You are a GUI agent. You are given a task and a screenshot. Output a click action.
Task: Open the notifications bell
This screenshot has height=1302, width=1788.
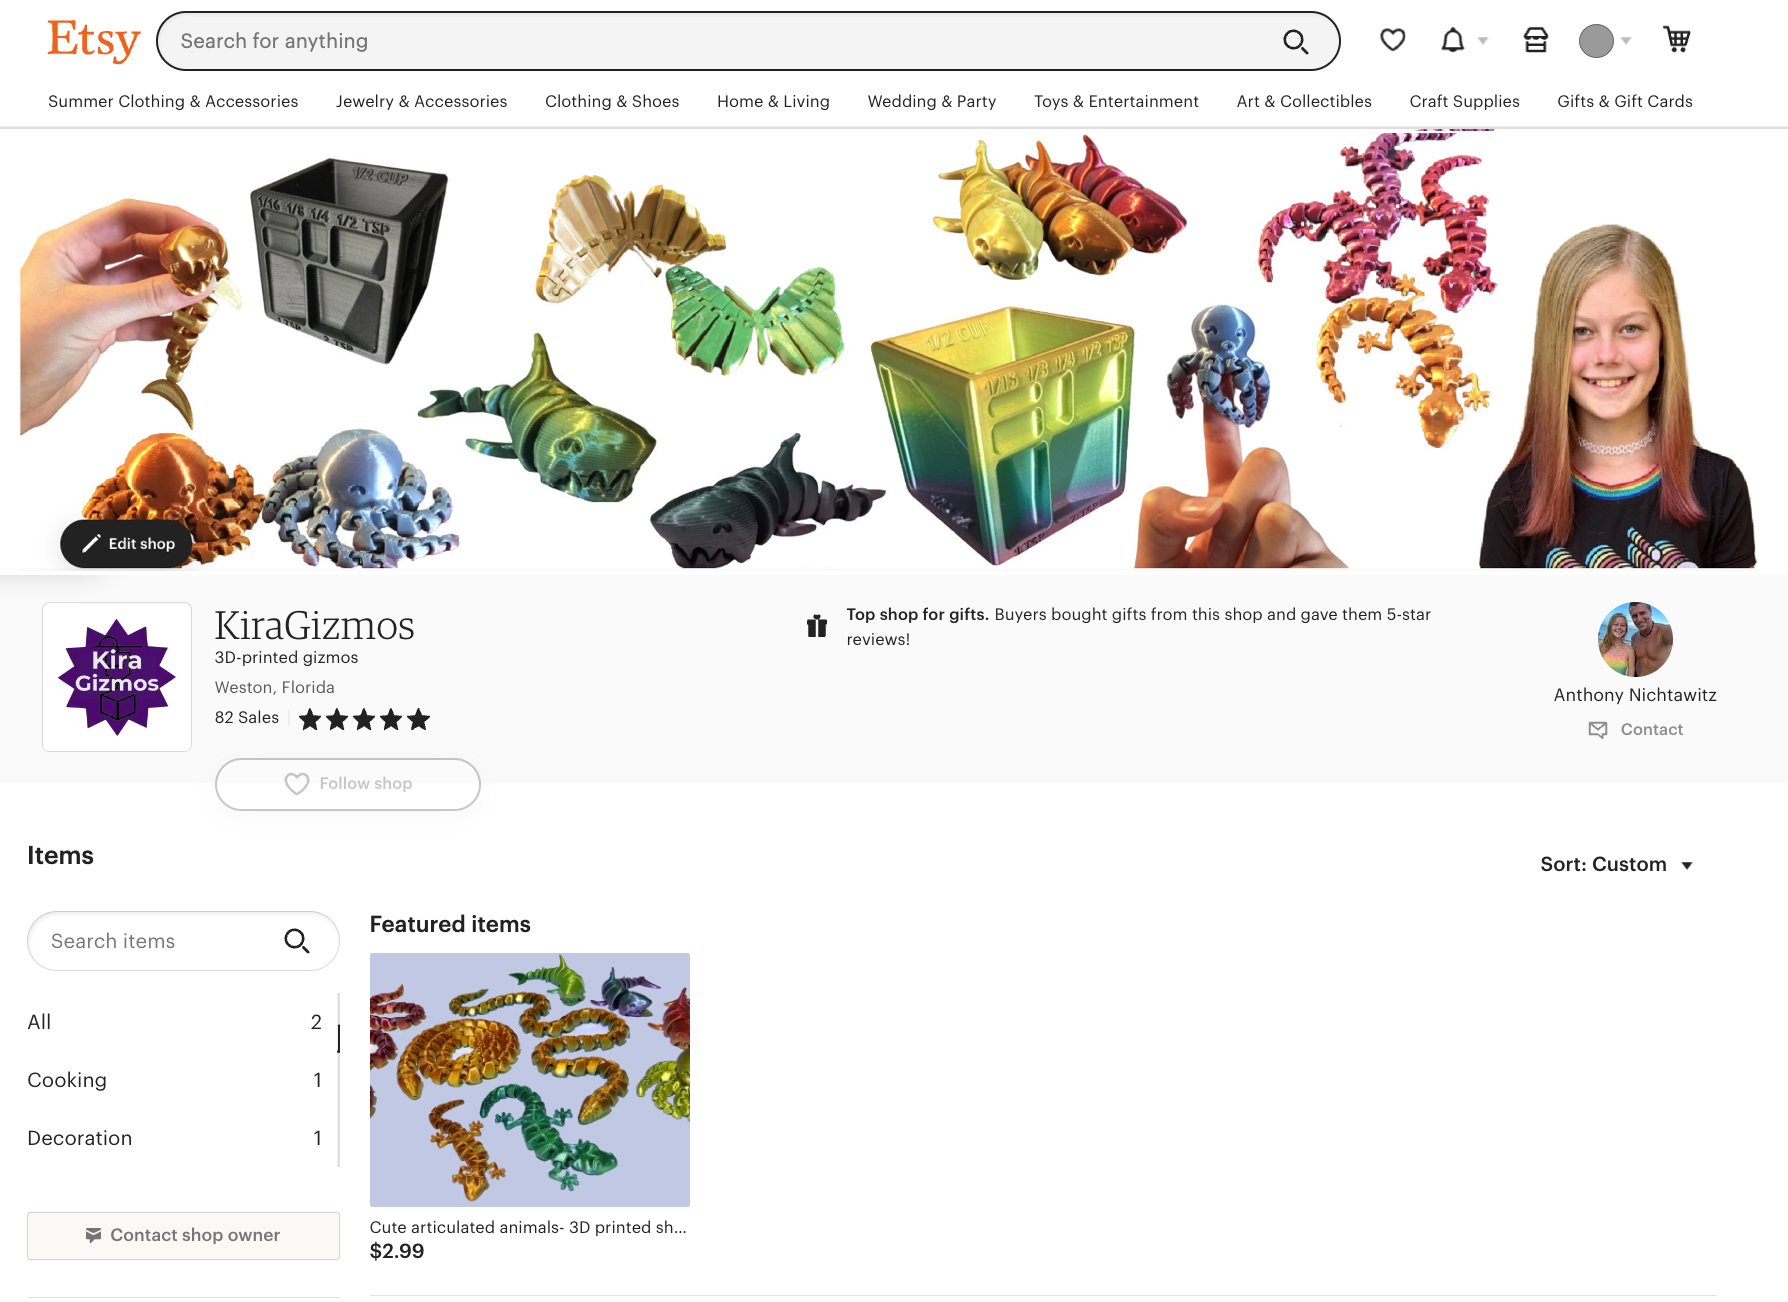1452,40
